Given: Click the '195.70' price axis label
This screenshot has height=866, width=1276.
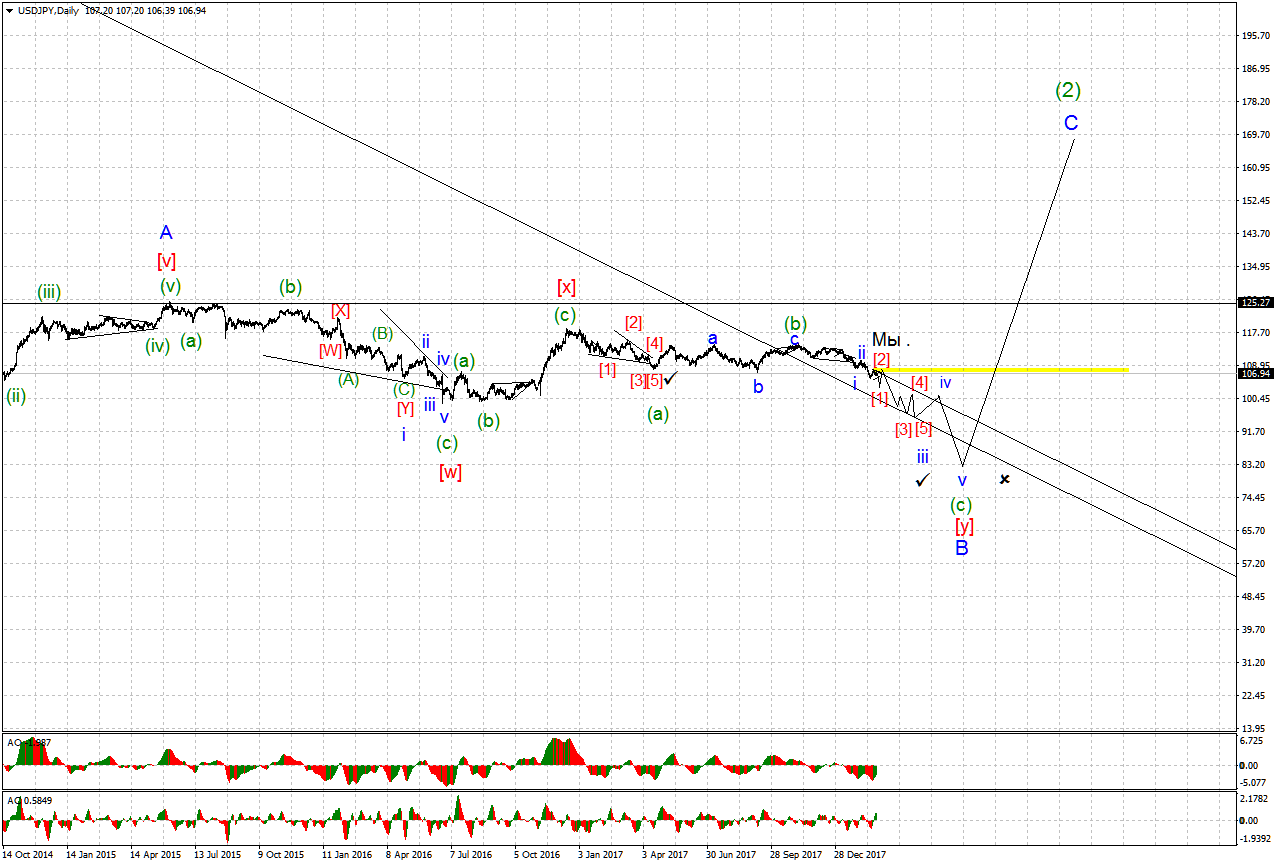Looking at the screenshot, I should pyautogui.click(x=1255, y=35).
